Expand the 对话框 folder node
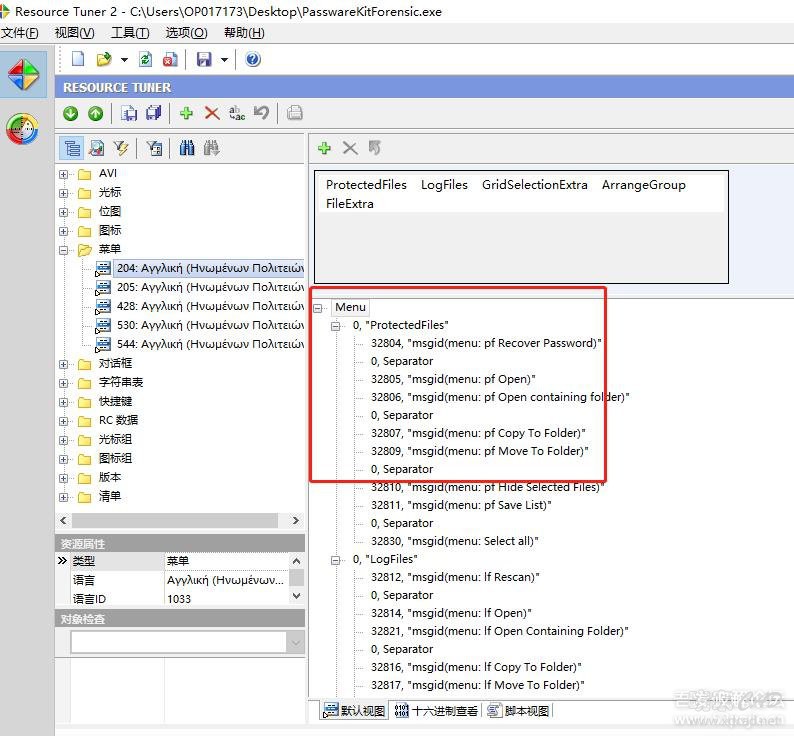Screen dimensions: 794x736 63,364
